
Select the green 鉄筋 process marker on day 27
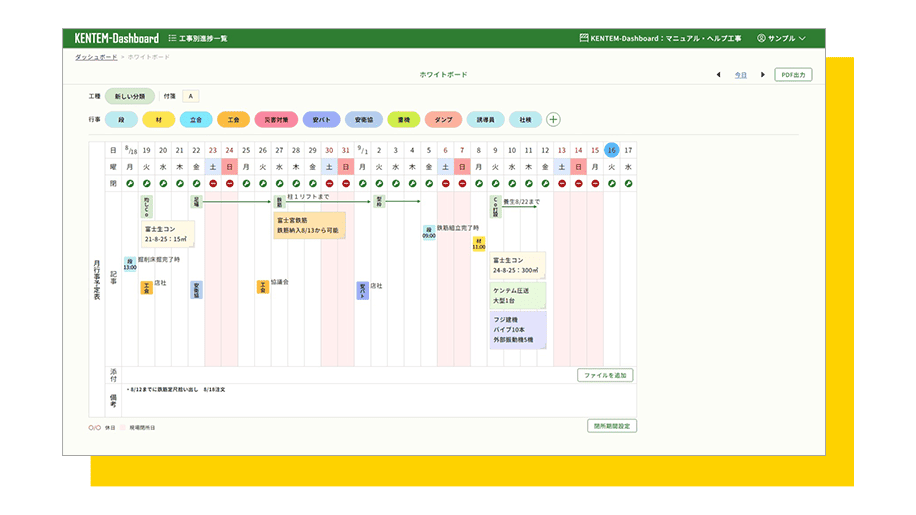tap(279, 202)
